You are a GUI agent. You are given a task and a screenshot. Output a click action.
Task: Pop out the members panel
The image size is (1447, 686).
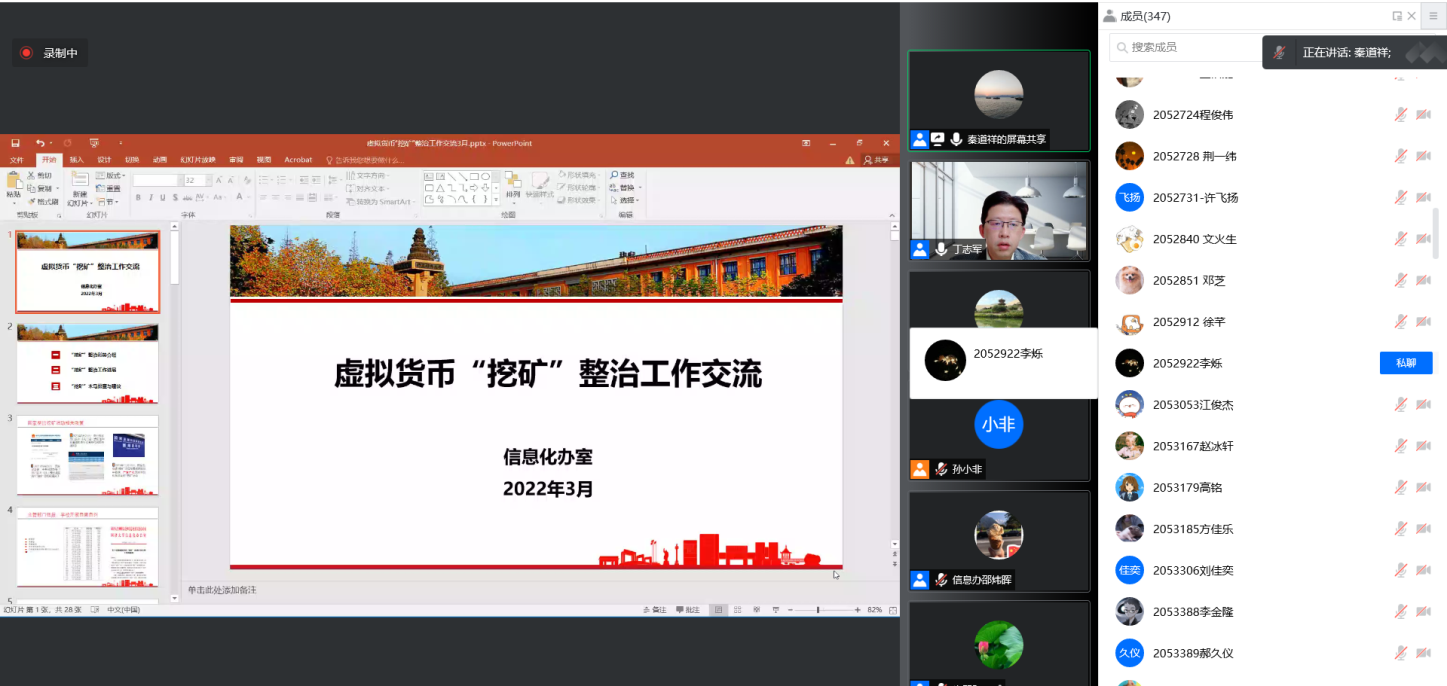[x=1397, y=16]
